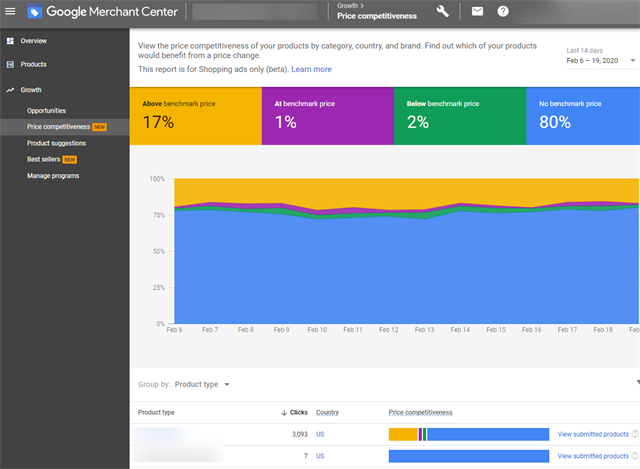
Task: Click the Google Merchant Center logo icon
Action: pos(34,11)
